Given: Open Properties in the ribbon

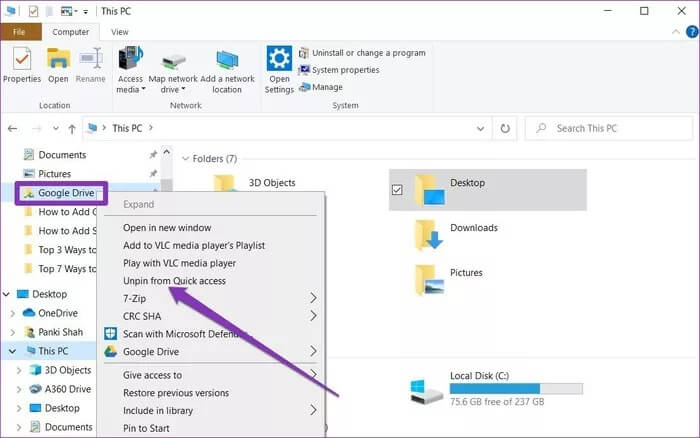Looking at the screenshot, I should tap(22, 65).
